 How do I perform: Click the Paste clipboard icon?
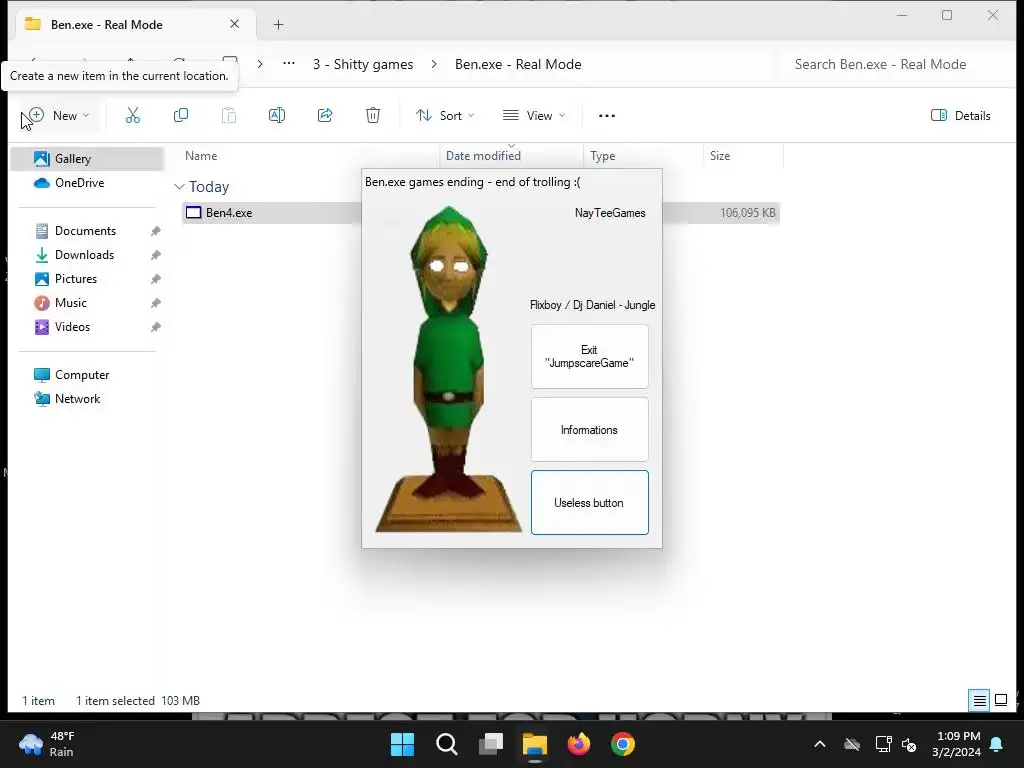229,116
